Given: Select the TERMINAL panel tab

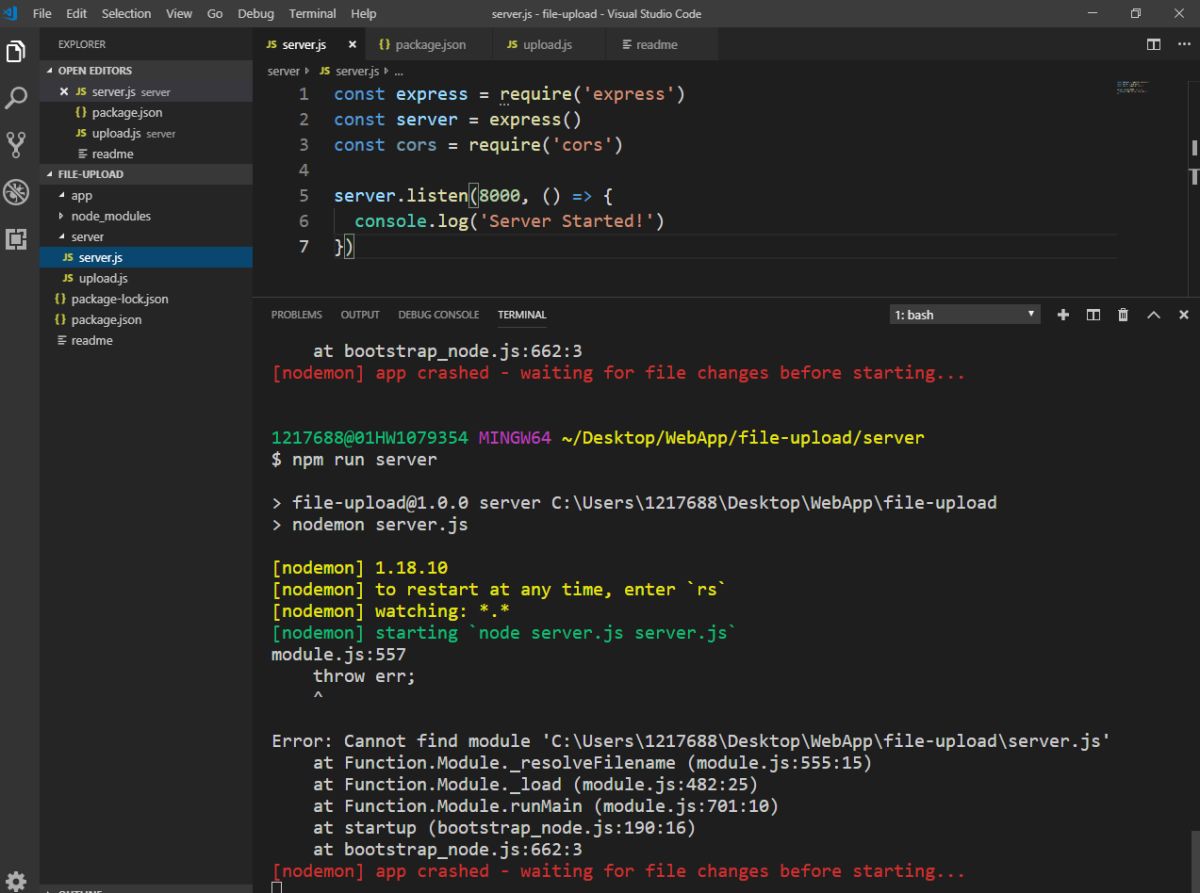Looking at the screenshot, I should (522, 314).
